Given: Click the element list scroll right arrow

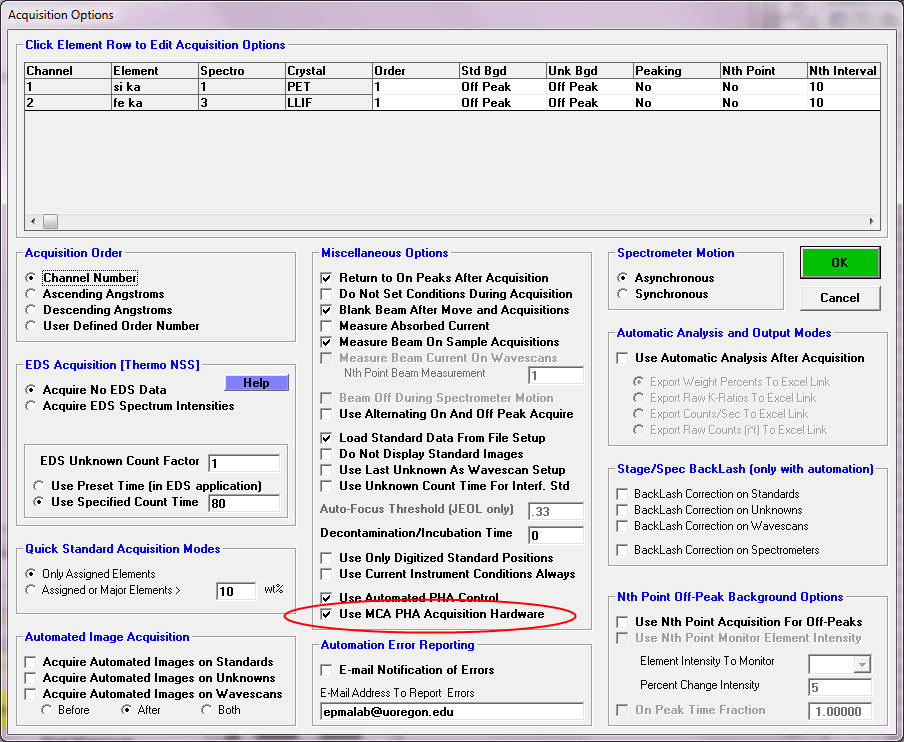Looking at the screenshot, I should tap(873, 222).
